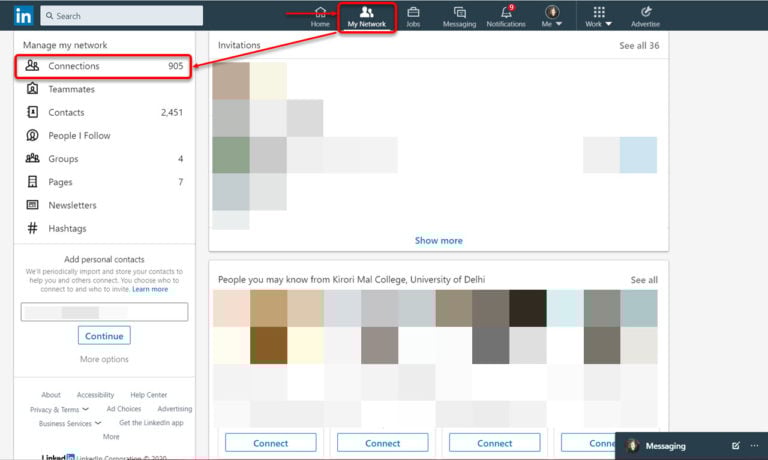768x460 pixels.
Task: Click the Hashtags # icon
Action: click(x=32, y=228)
